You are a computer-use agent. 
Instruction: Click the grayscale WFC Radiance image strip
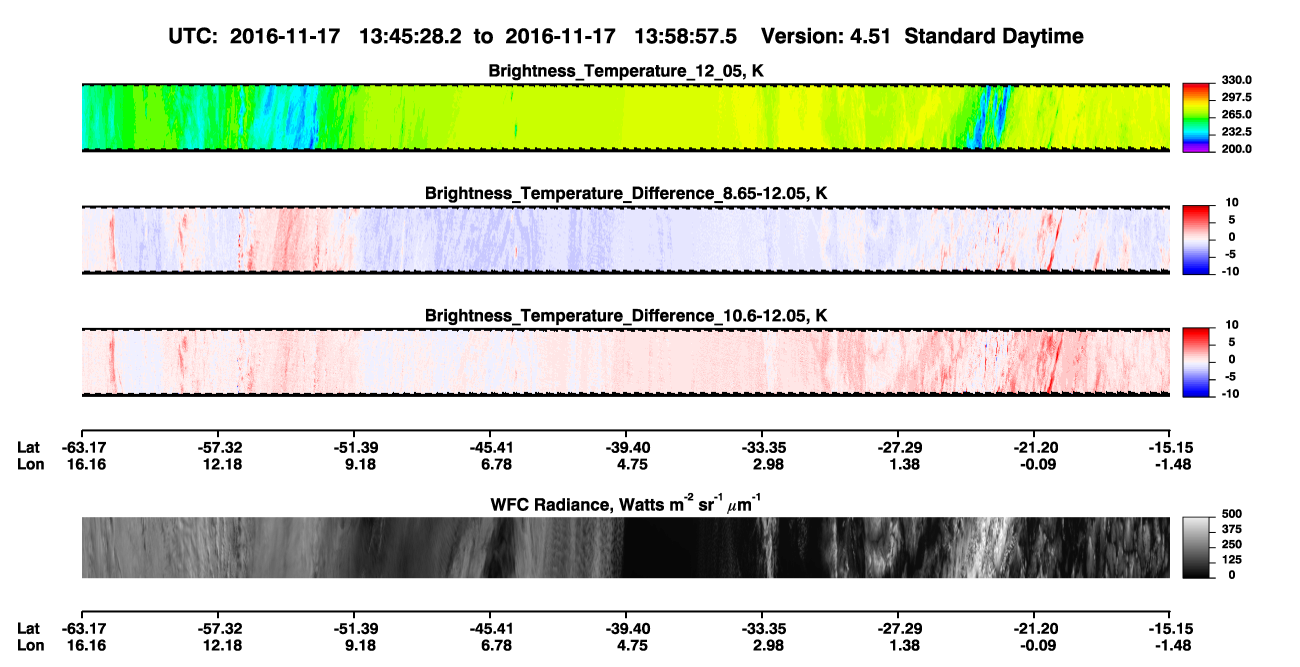pyautogui.click(x=625, y=547)
